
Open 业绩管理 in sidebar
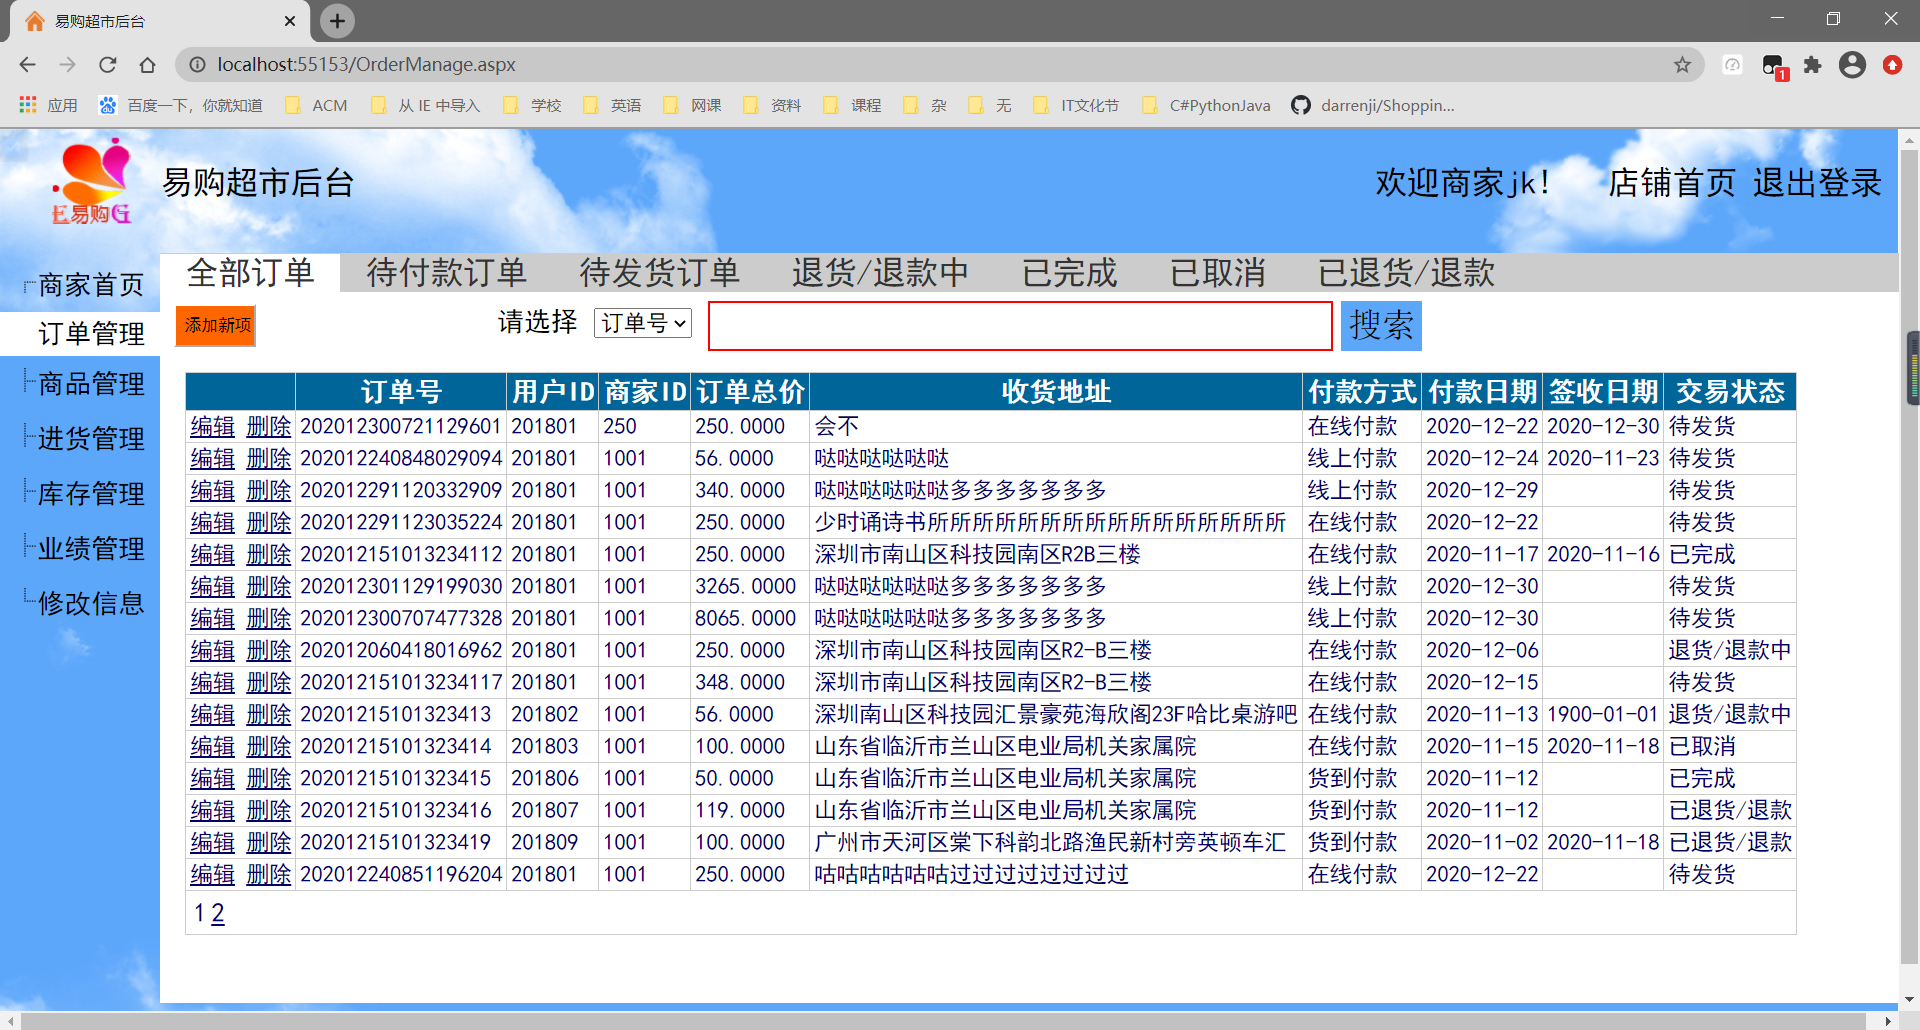tap(91, 549)
